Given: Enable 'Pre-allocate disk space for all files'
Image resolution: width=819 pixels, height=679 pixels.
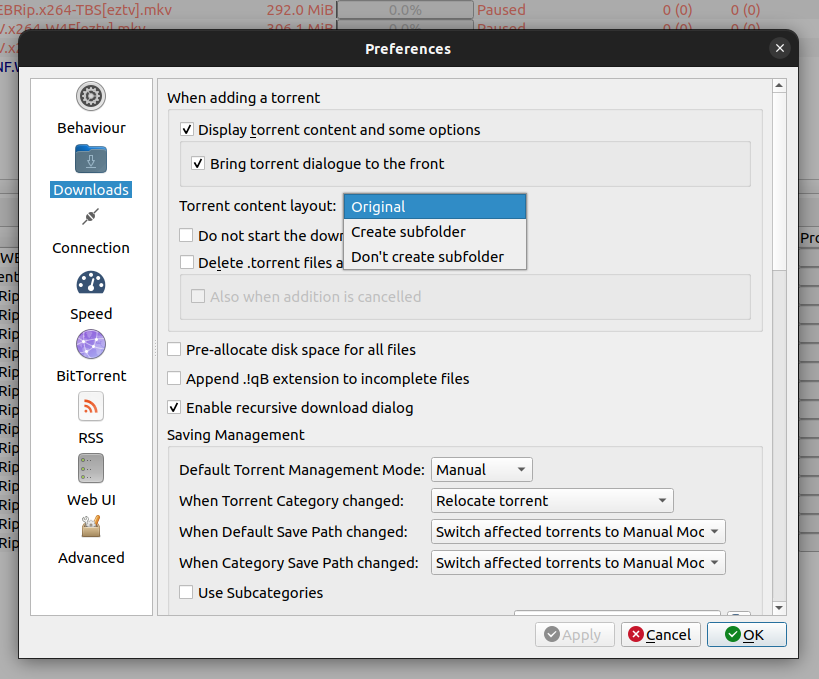Looking at the screenshot, I should 174,349.
